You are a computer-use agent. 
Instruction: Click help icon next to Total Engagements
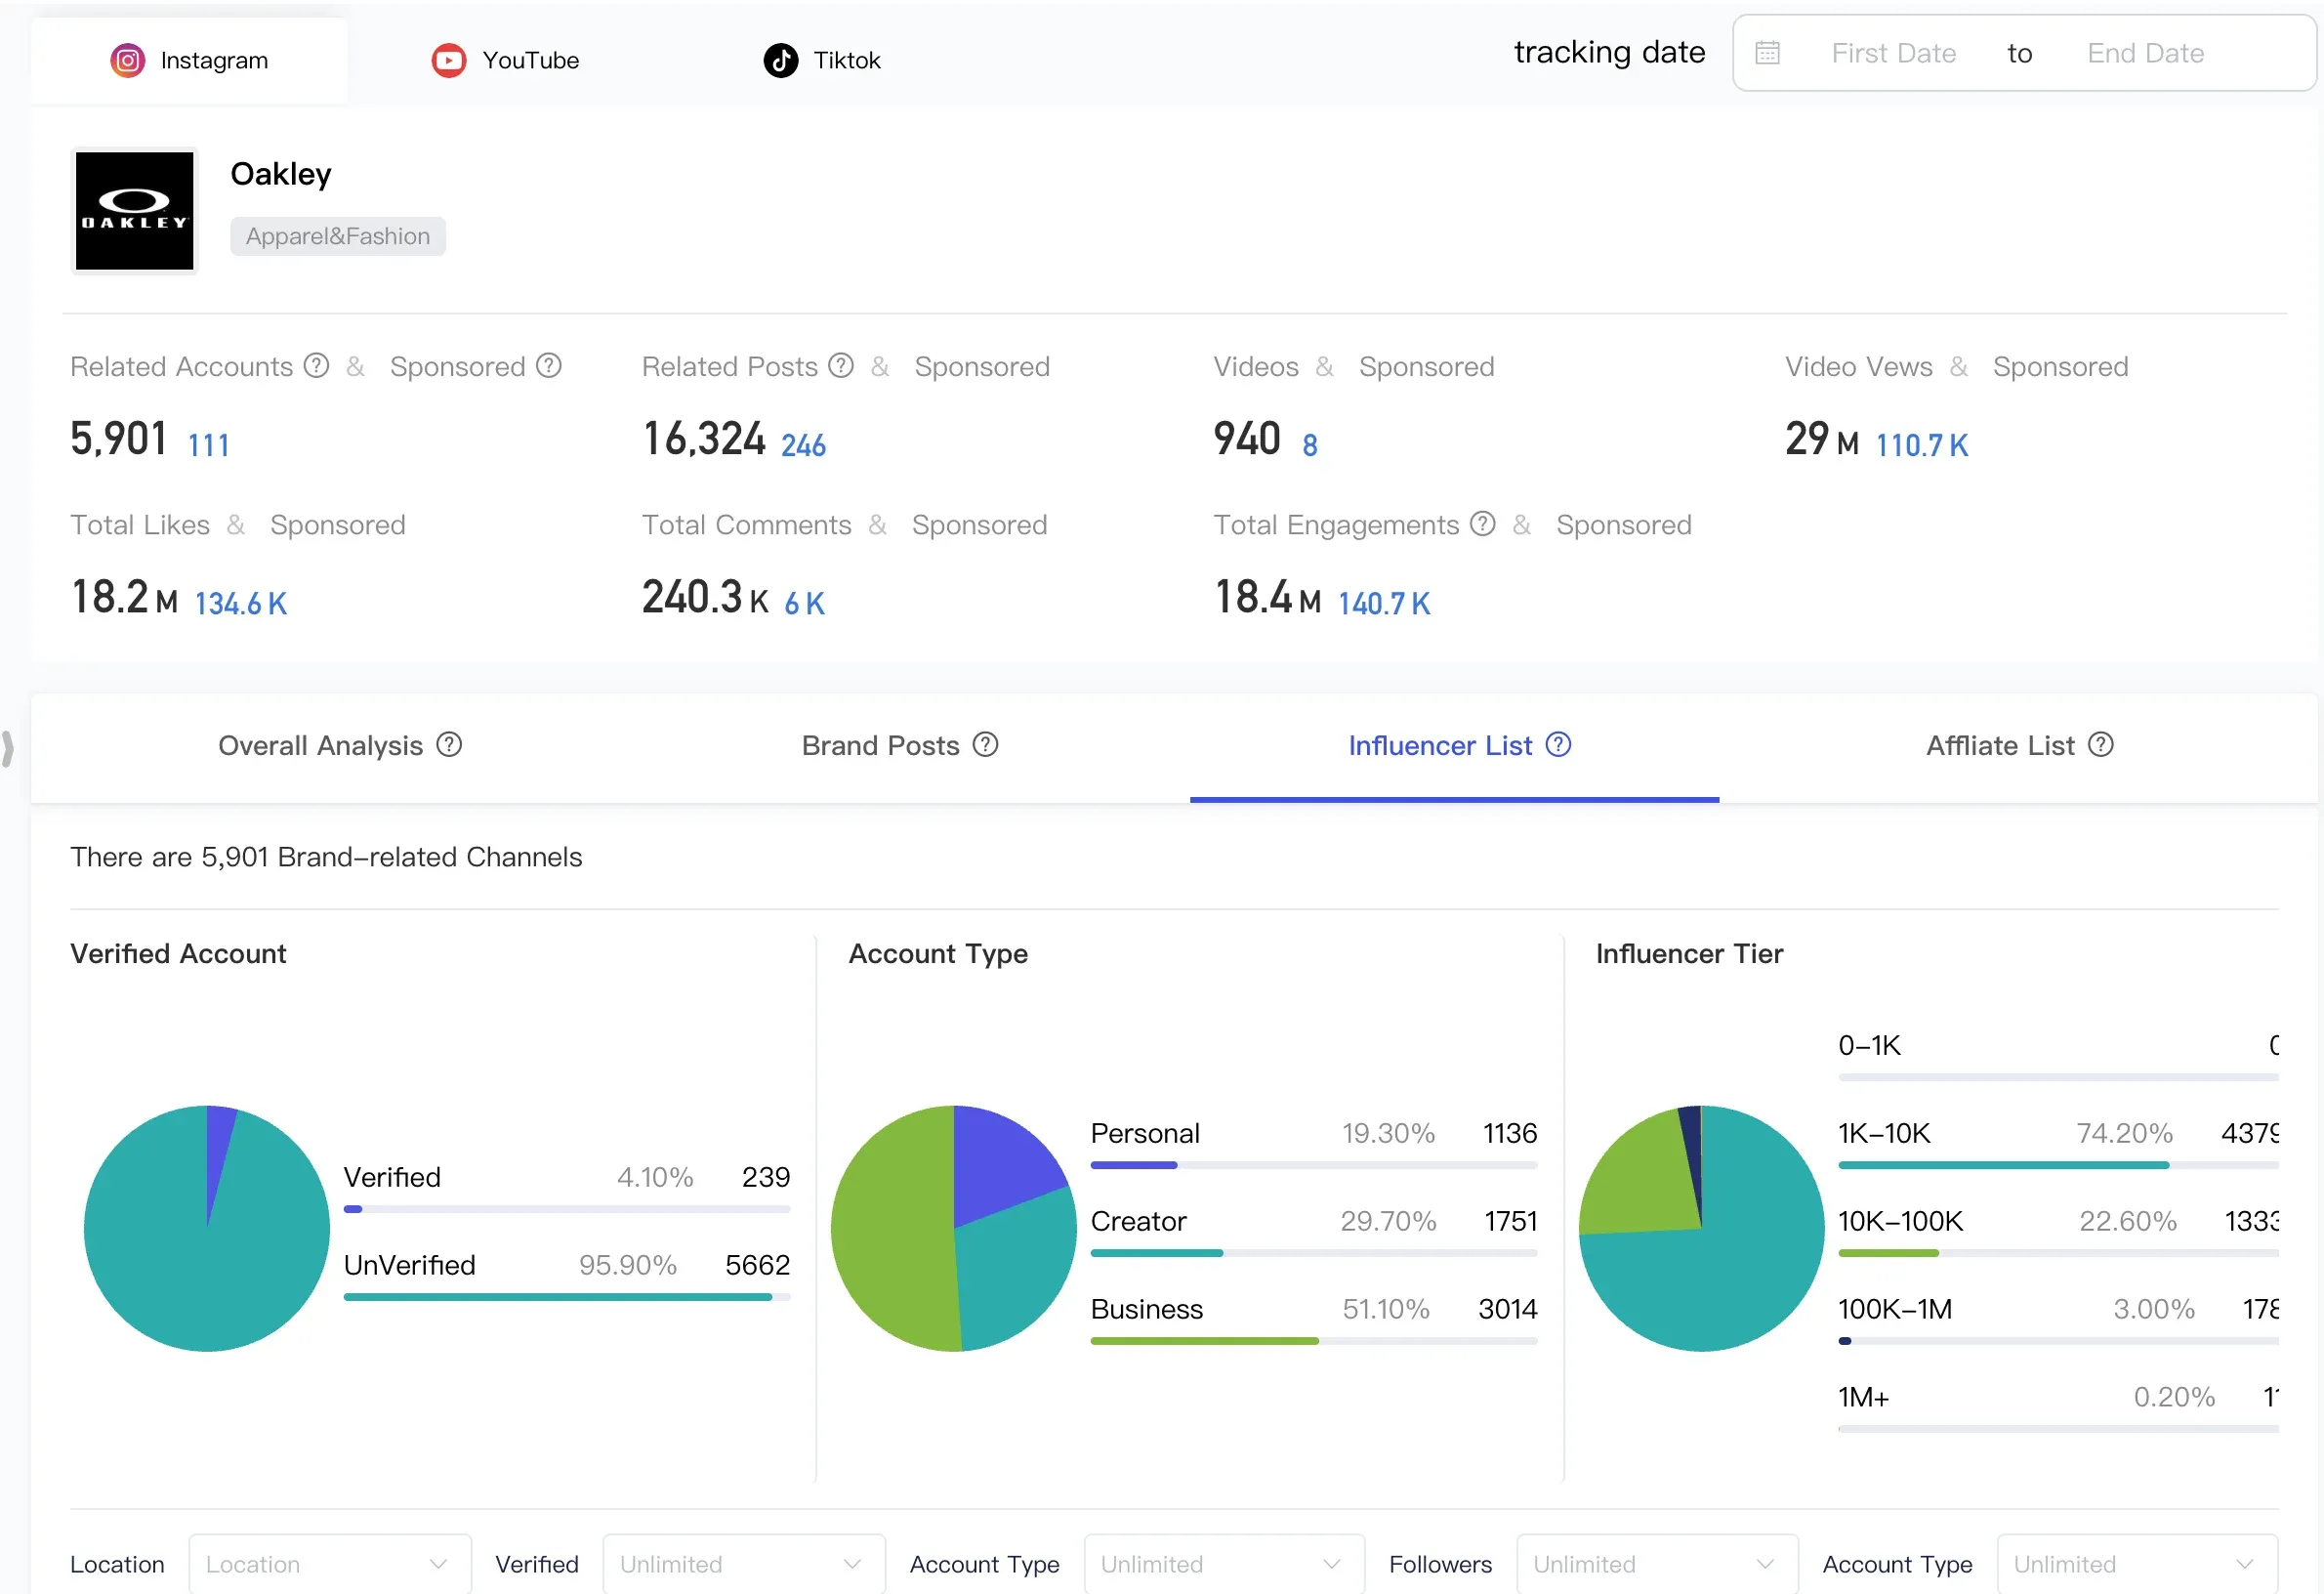1483,524
